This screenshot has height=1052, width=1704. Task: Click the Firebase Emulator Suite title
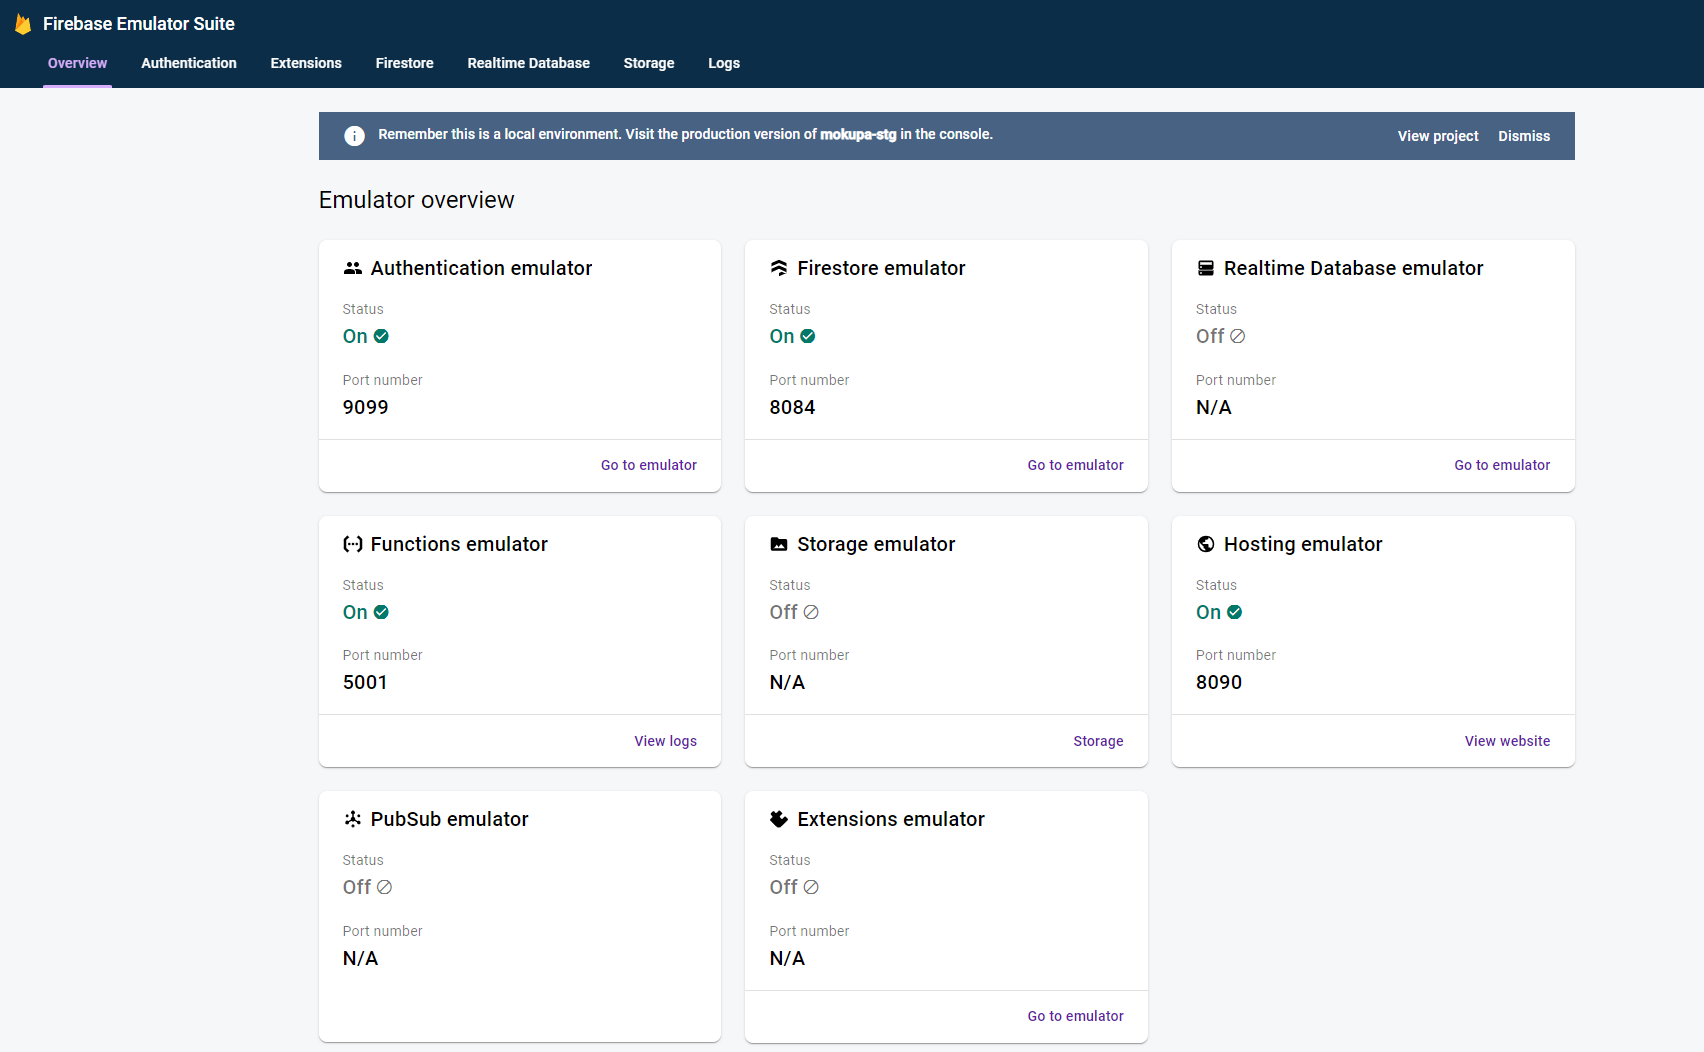(139, 24)
